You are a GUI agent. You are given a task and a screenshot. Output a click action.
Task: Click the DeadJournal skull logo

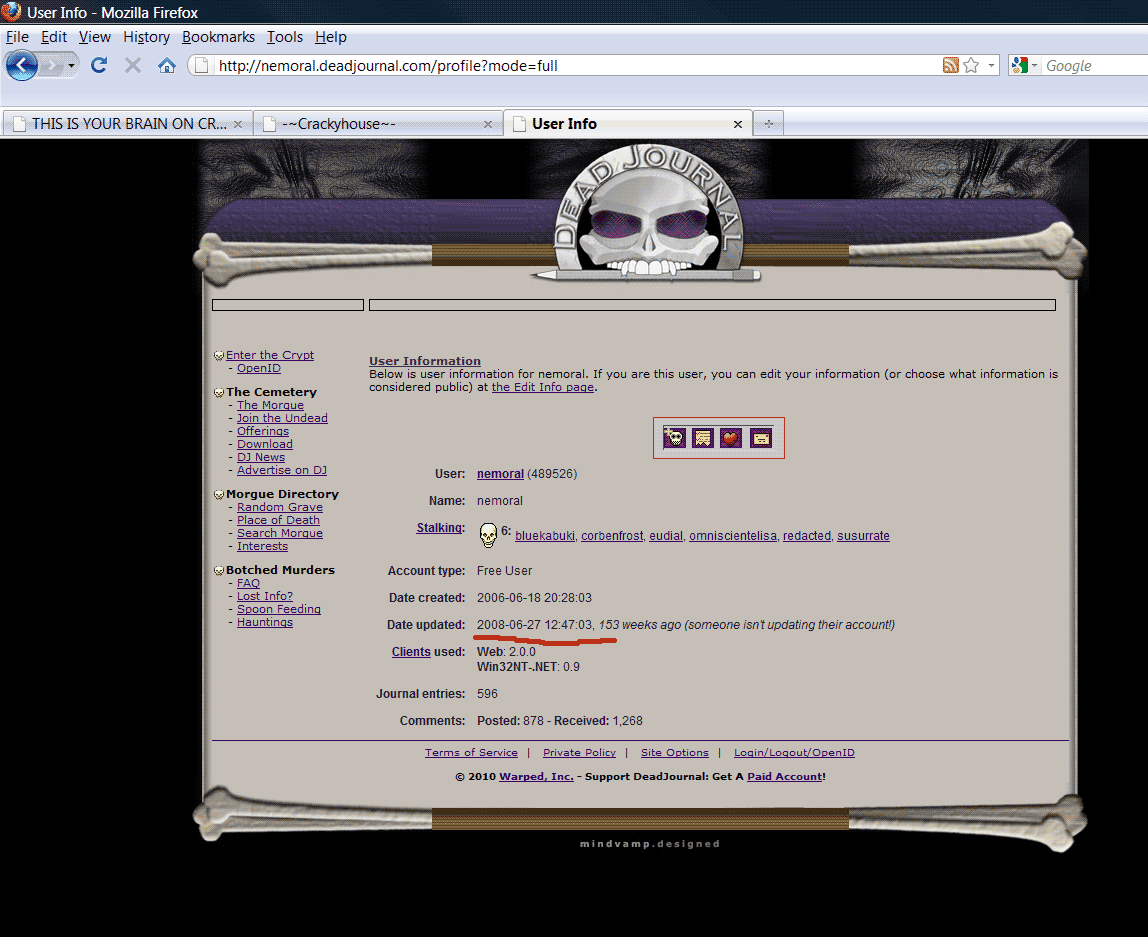coord(649,214)
